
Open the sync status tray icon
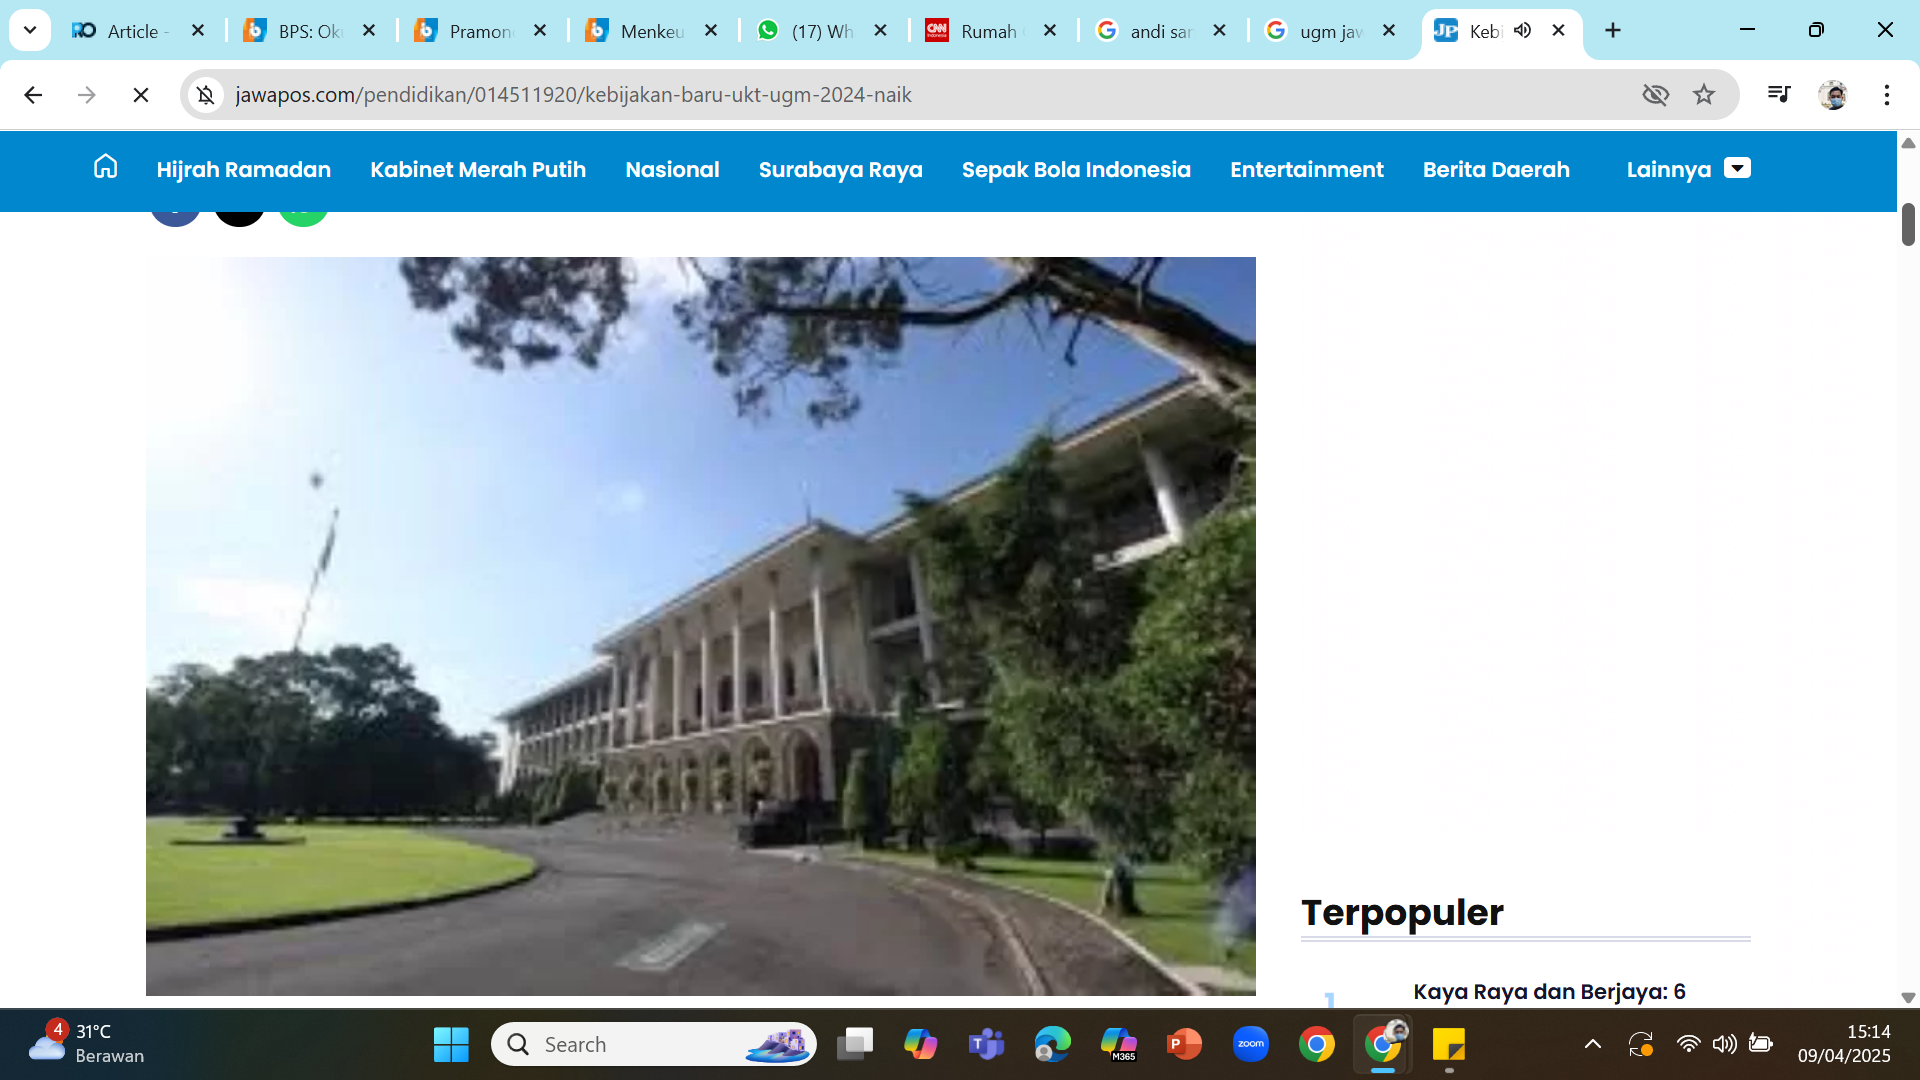pyautogui.click(x=1641, y=1044)
